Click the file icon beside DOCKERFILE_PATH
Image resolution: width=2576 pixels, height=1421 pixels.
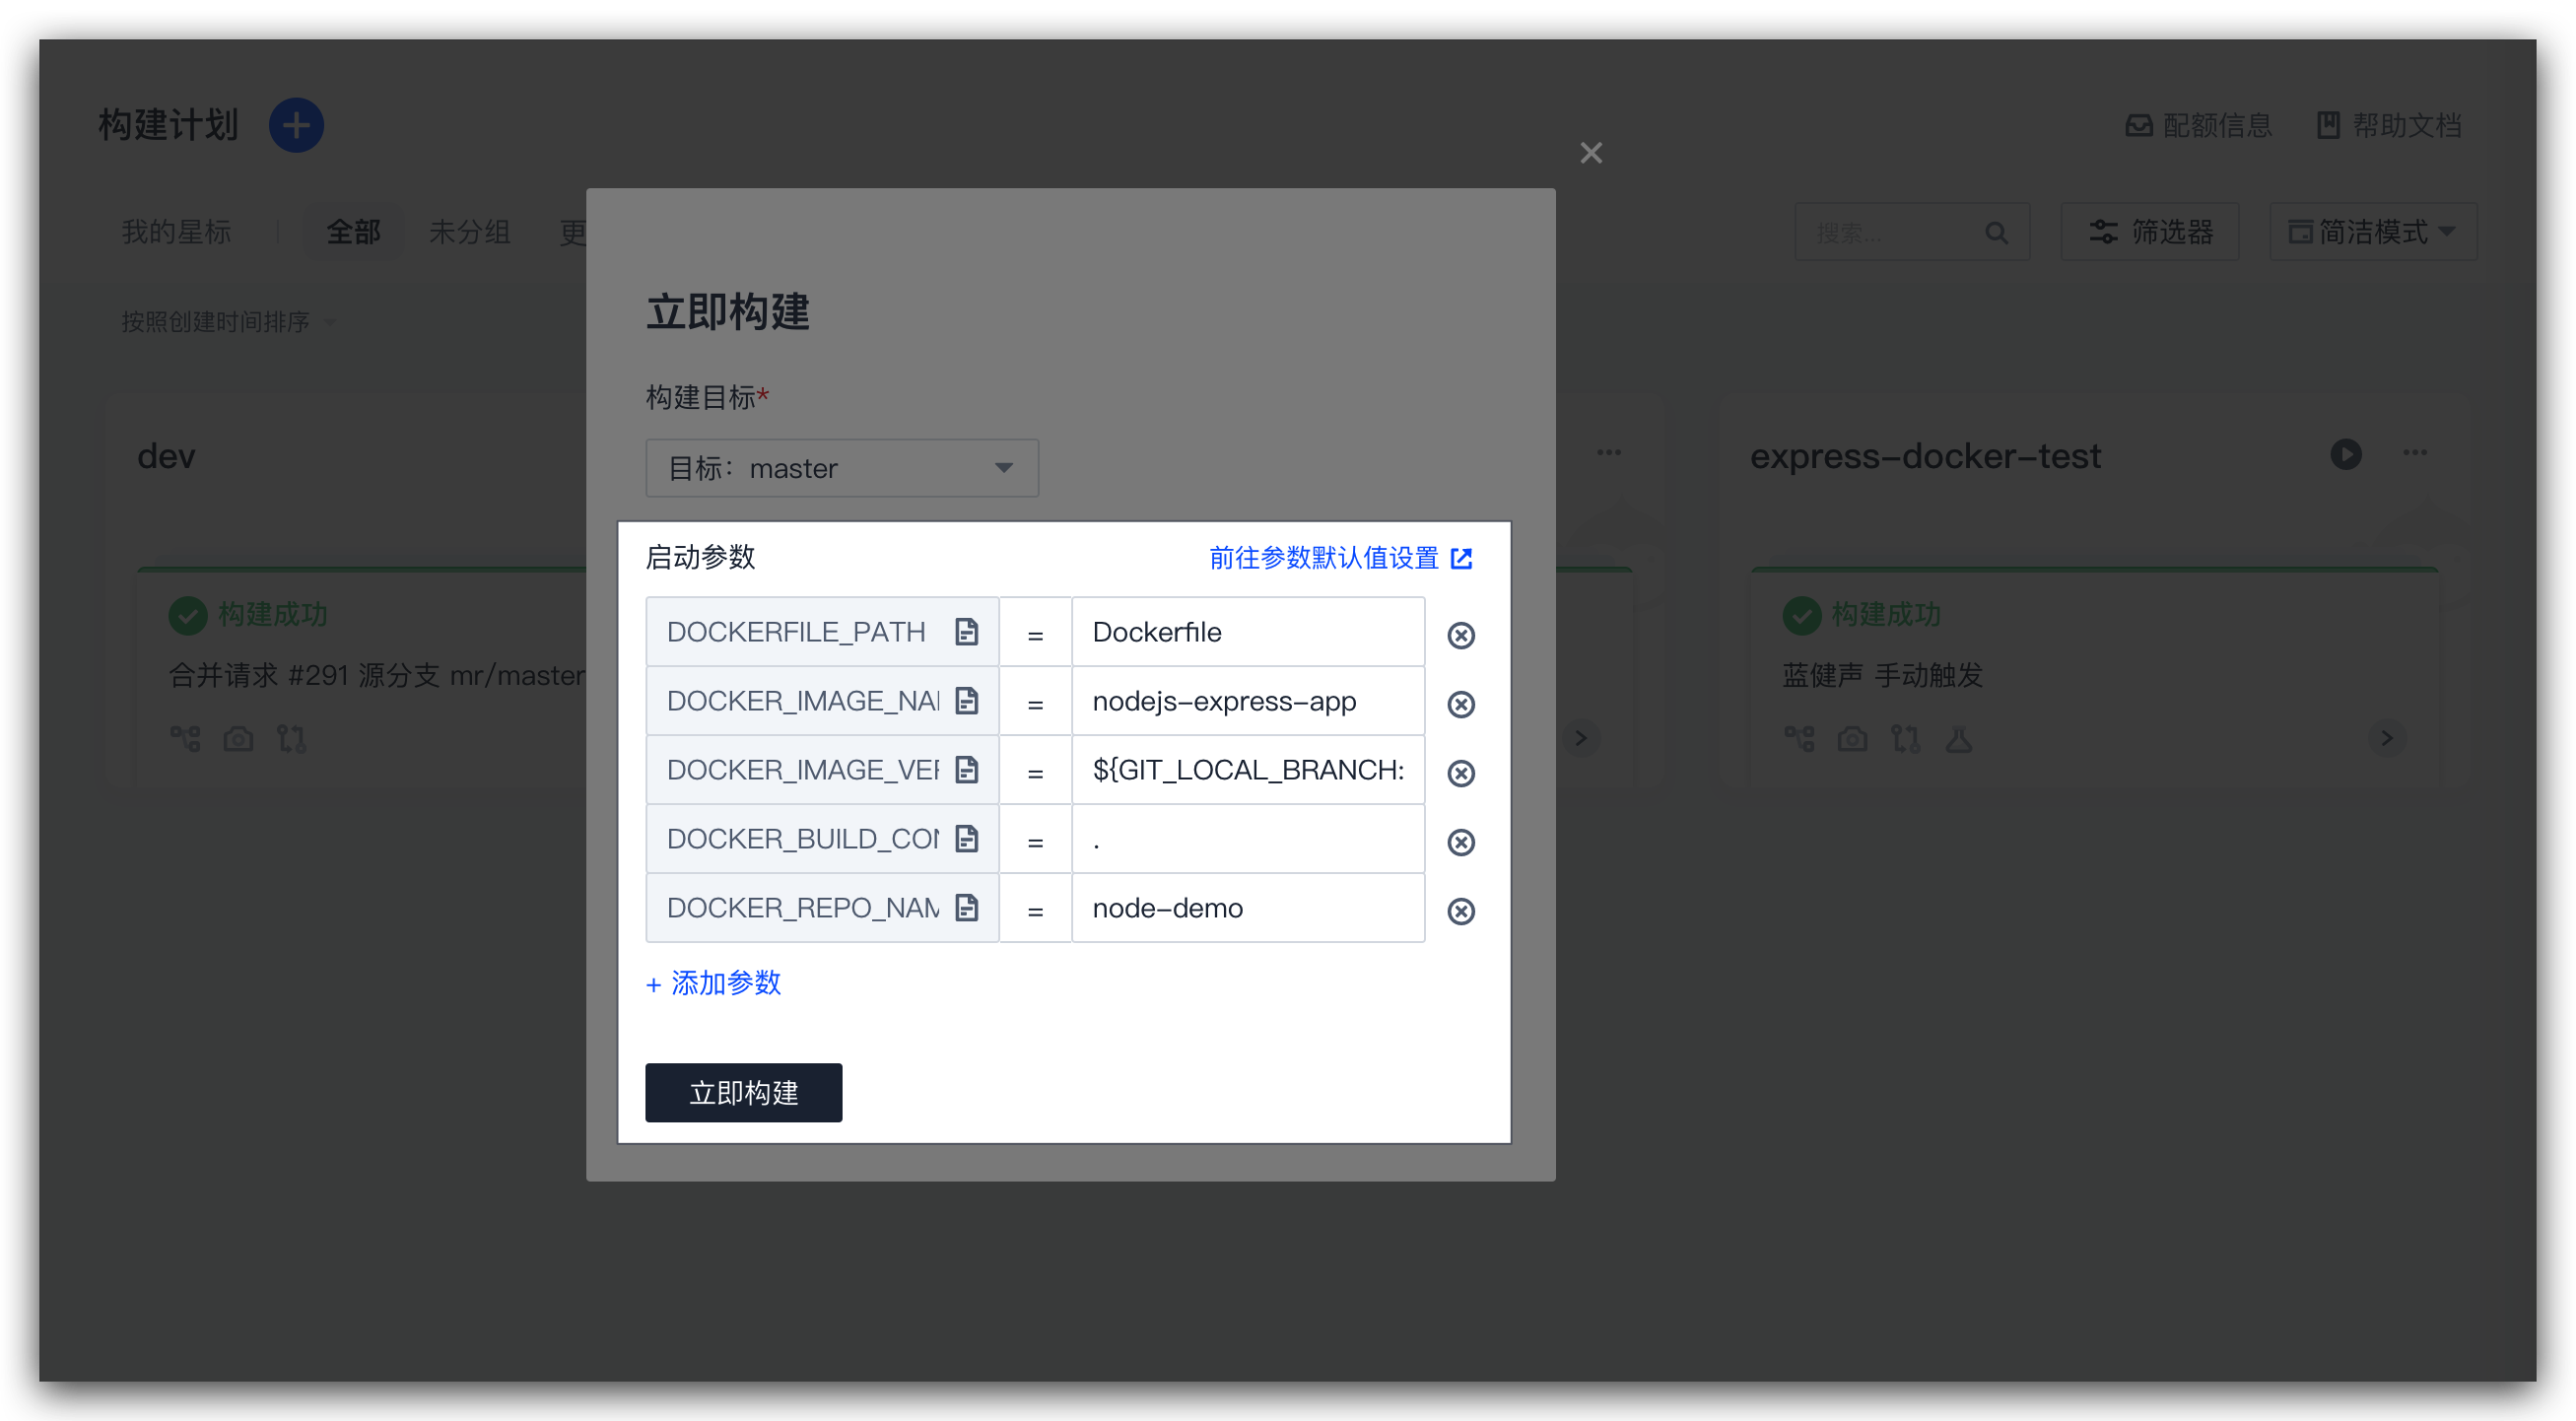pyautogui.click(x=966, y=632)
